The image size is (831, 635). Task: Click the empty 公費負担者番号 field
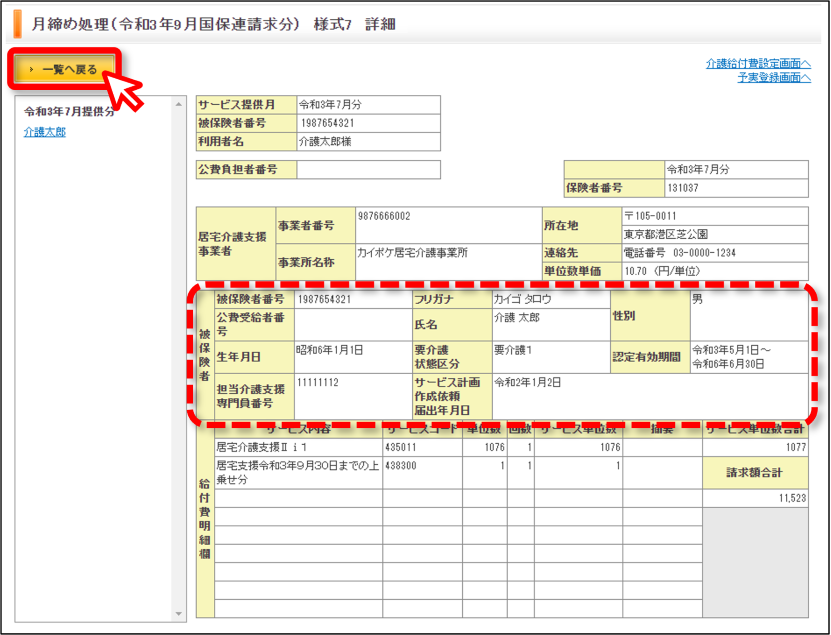(368, 170)
